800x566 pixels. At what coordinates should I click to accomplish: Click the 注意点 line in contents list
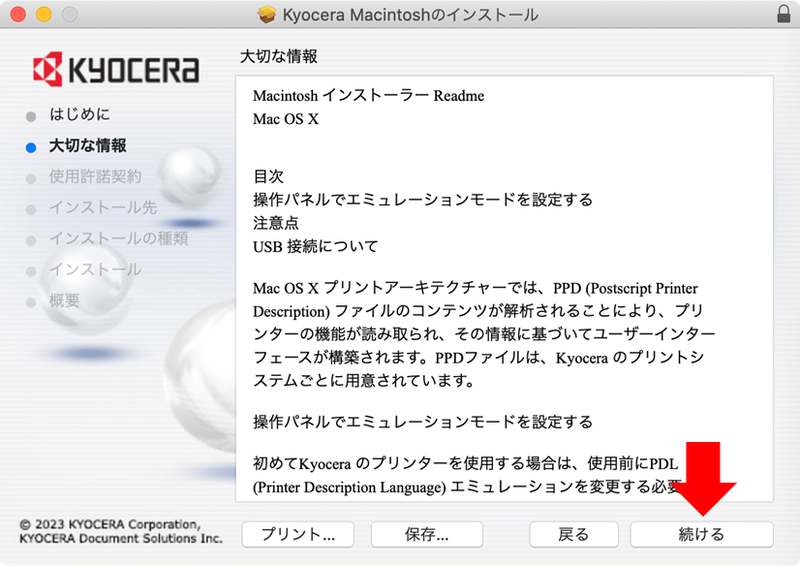[x=276, y=223]
